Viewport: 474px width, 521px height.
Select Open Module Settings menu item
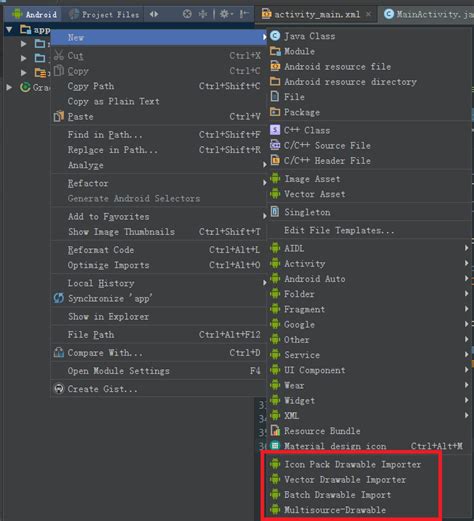tap(159, 371)
